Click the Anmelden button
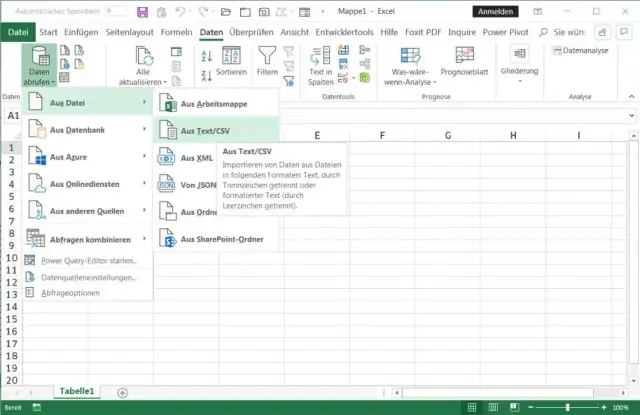Viewport: 640px width, 415px height. coord(494,12)
